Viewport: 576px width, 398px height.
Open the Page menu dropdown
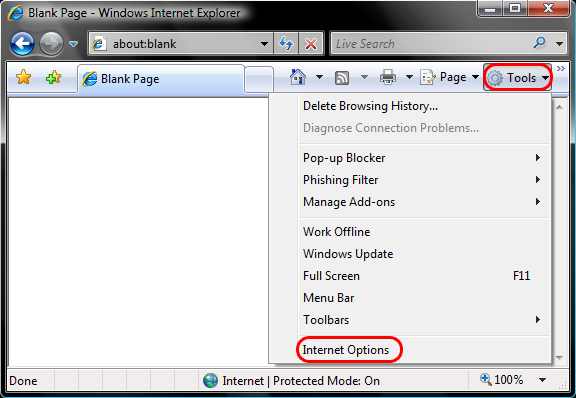point(450,77)
